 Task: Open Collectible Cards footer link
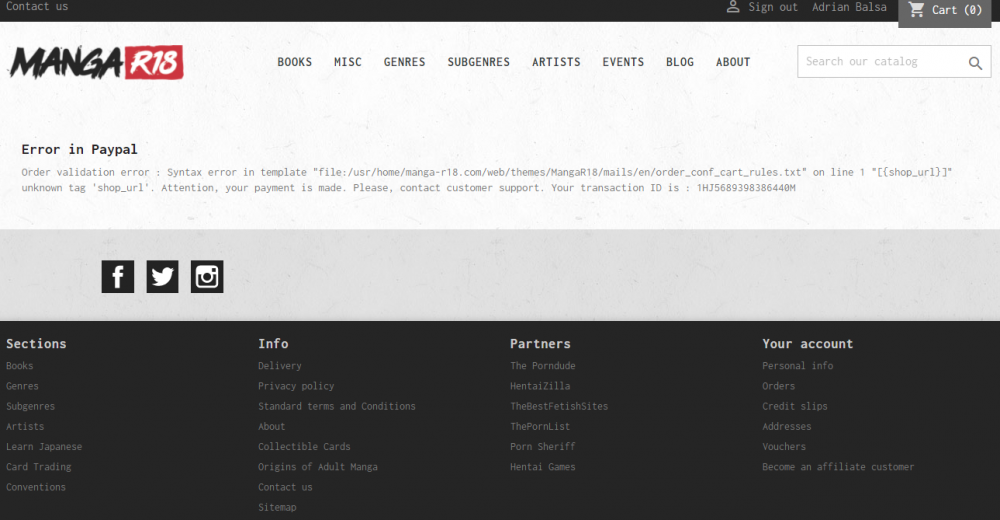tap(304, 447)
